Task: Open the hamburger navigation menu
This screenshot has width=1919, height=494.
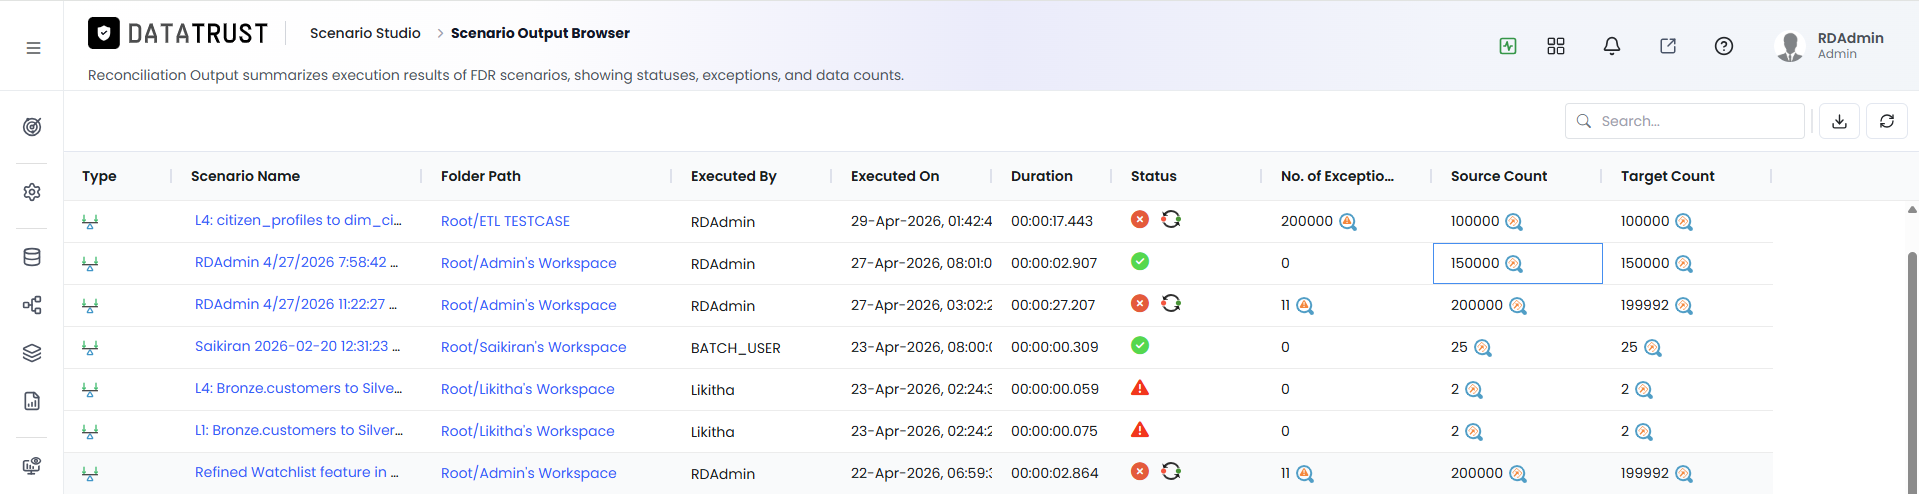Action: (33, 48)
